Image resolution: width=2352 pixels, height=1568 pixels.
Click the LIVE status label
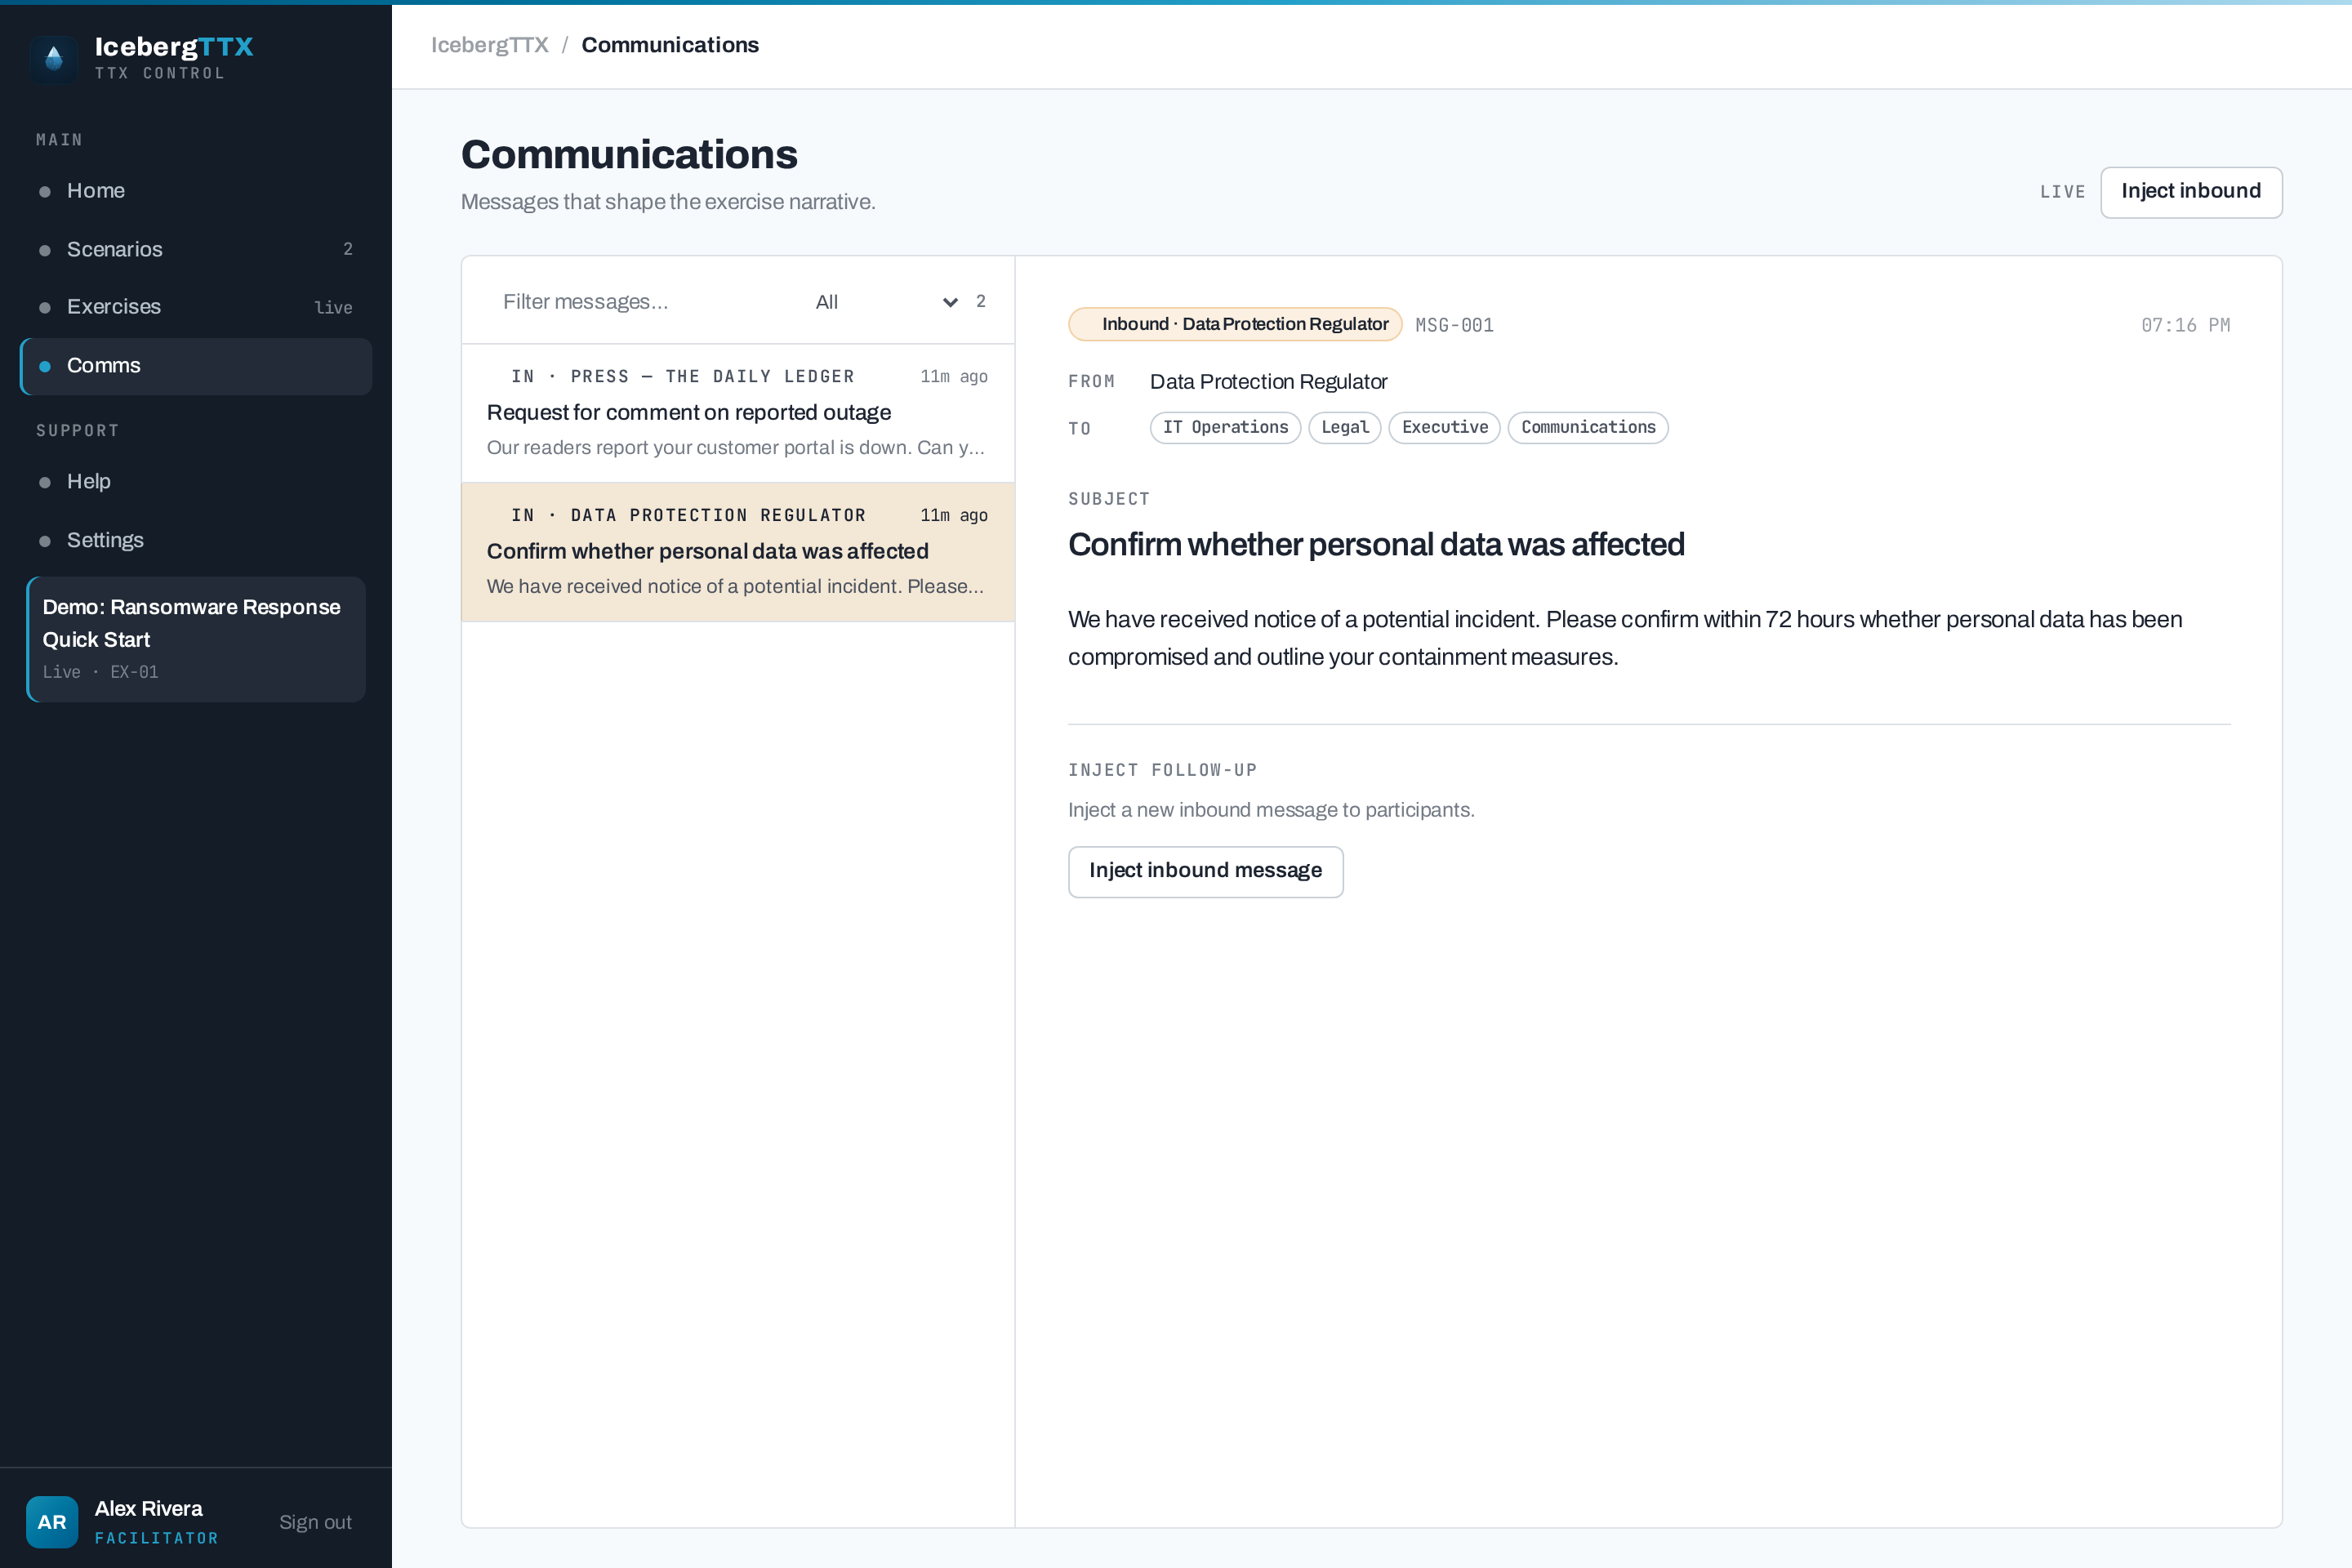click(2062, 192)
